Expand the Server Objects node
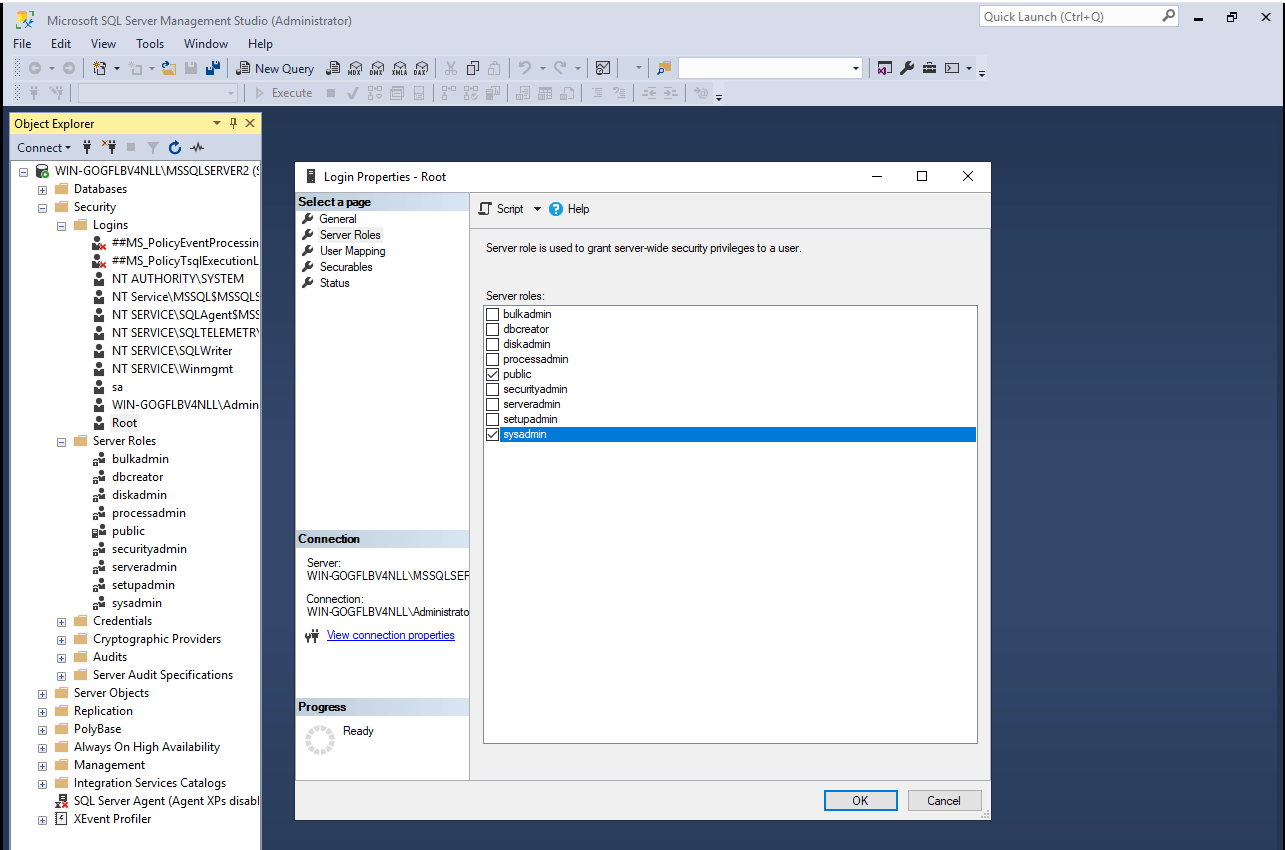The height and width of the screenshot is (850, 1285). tap(42, 693)
